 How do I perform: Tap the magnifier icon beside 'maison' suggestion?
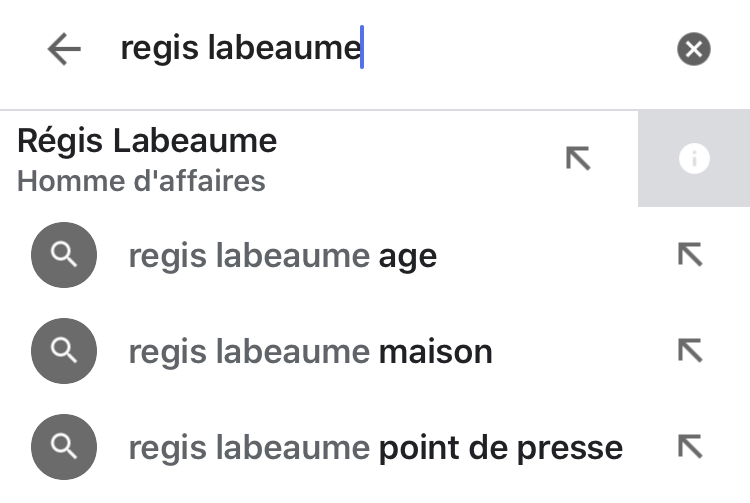pyautogui.click(x=64, y=351)
